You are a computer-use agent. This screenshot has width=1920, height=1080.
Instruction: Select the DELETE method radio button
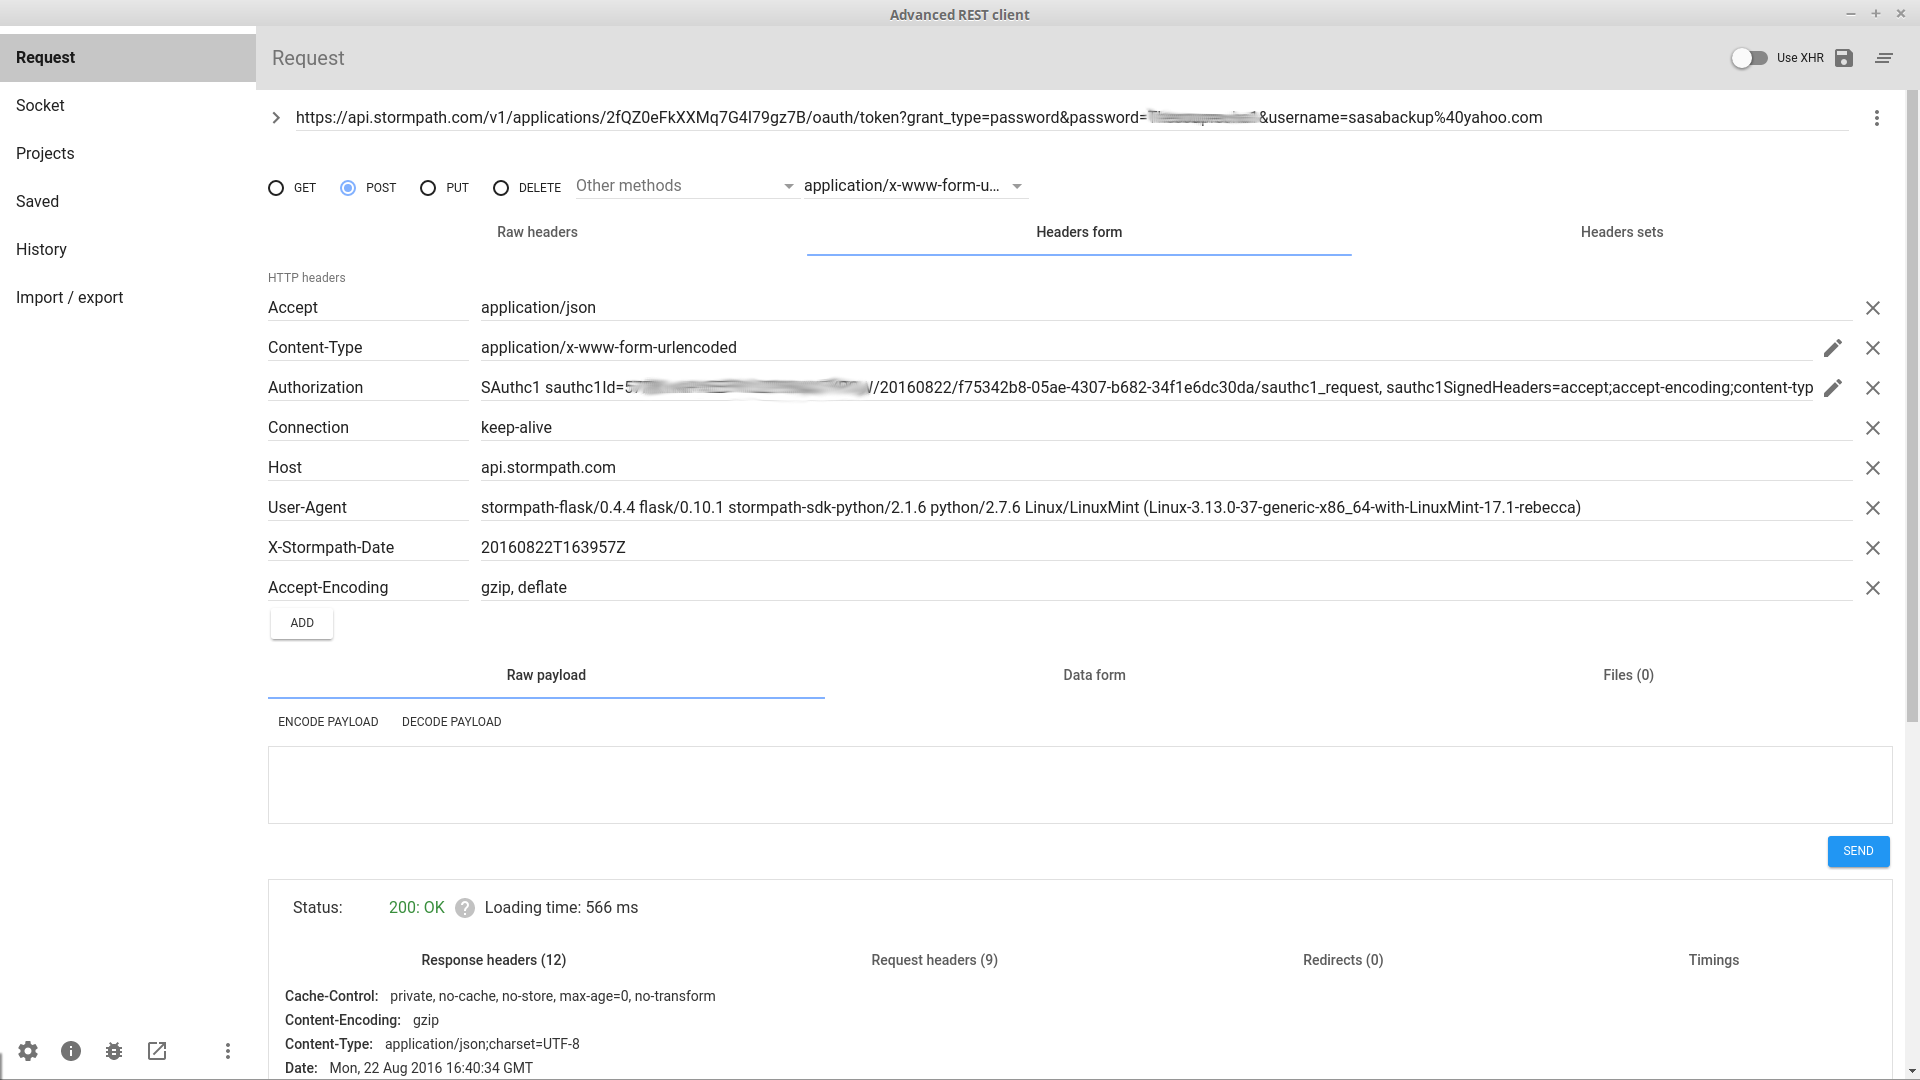(501, 188)
